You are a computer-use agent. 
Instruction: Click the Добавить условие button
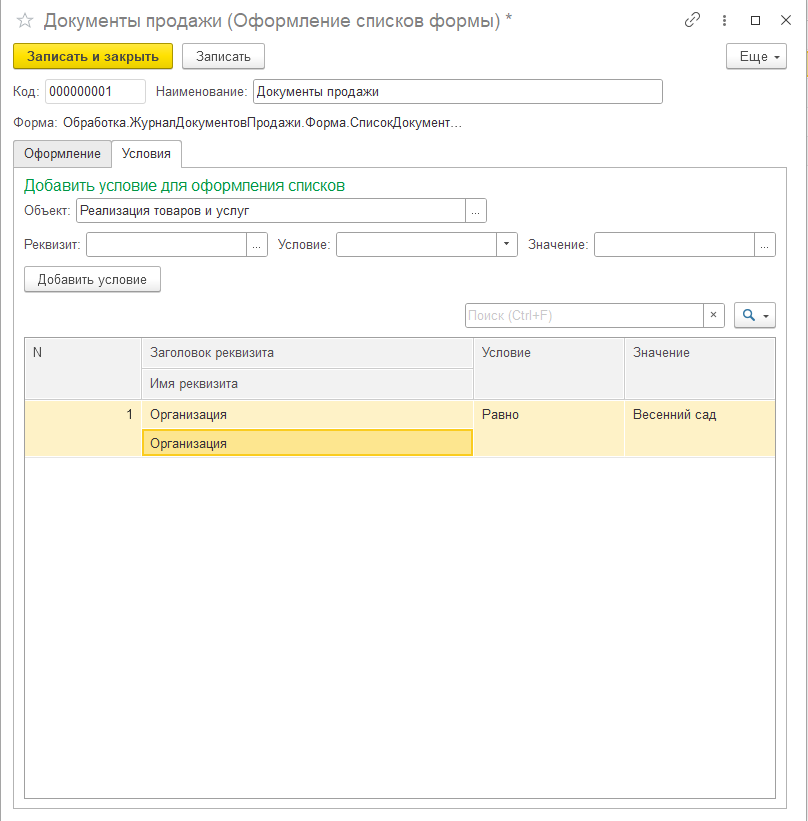click(x=92, y=279)
